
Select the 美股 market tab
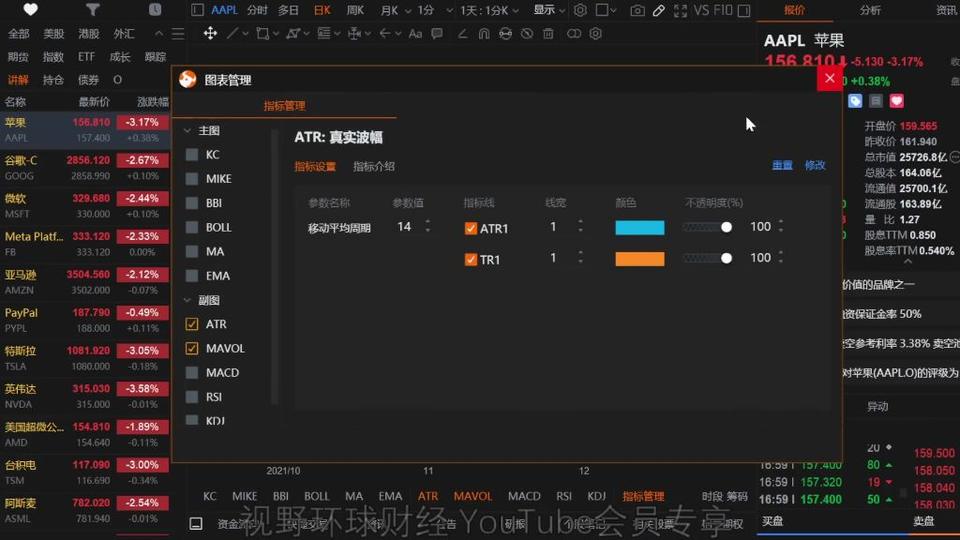[x=53, y=34]
